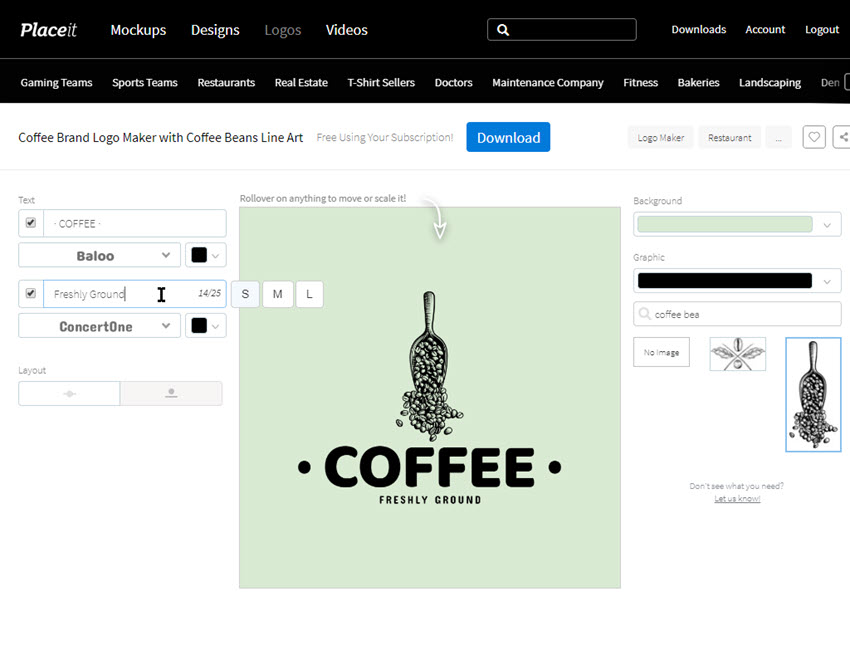Click the Download button
The height and width of the screenshot is (645, 850).
click(x=508, y=137)
